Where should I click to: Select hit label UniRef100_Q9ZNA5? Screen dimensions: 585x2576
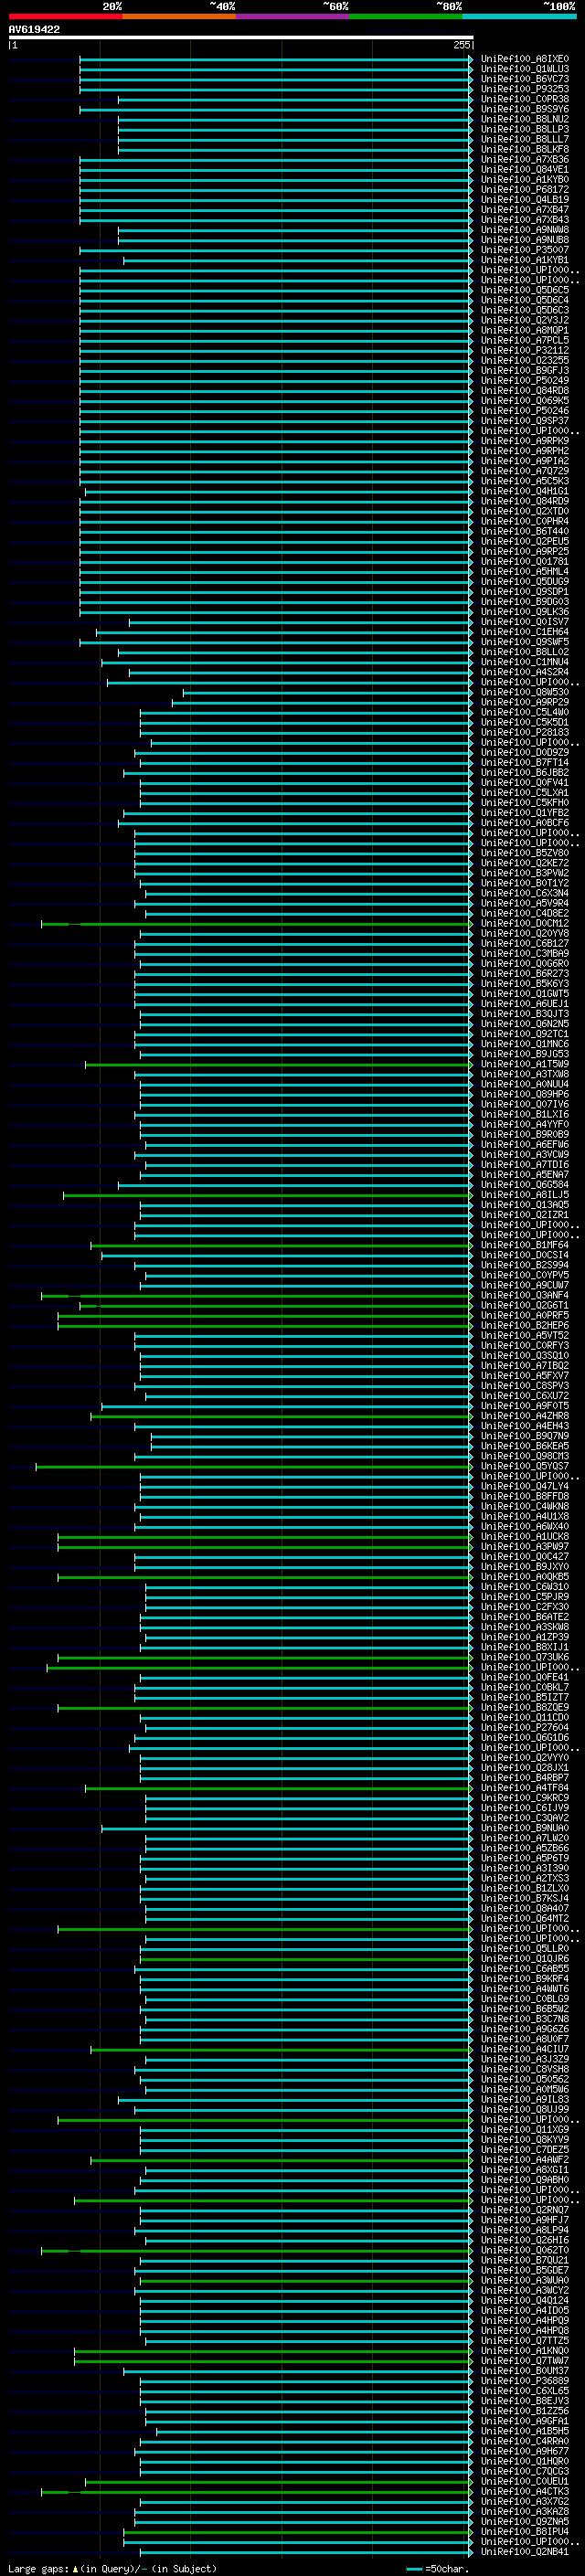click(524, 2521)
